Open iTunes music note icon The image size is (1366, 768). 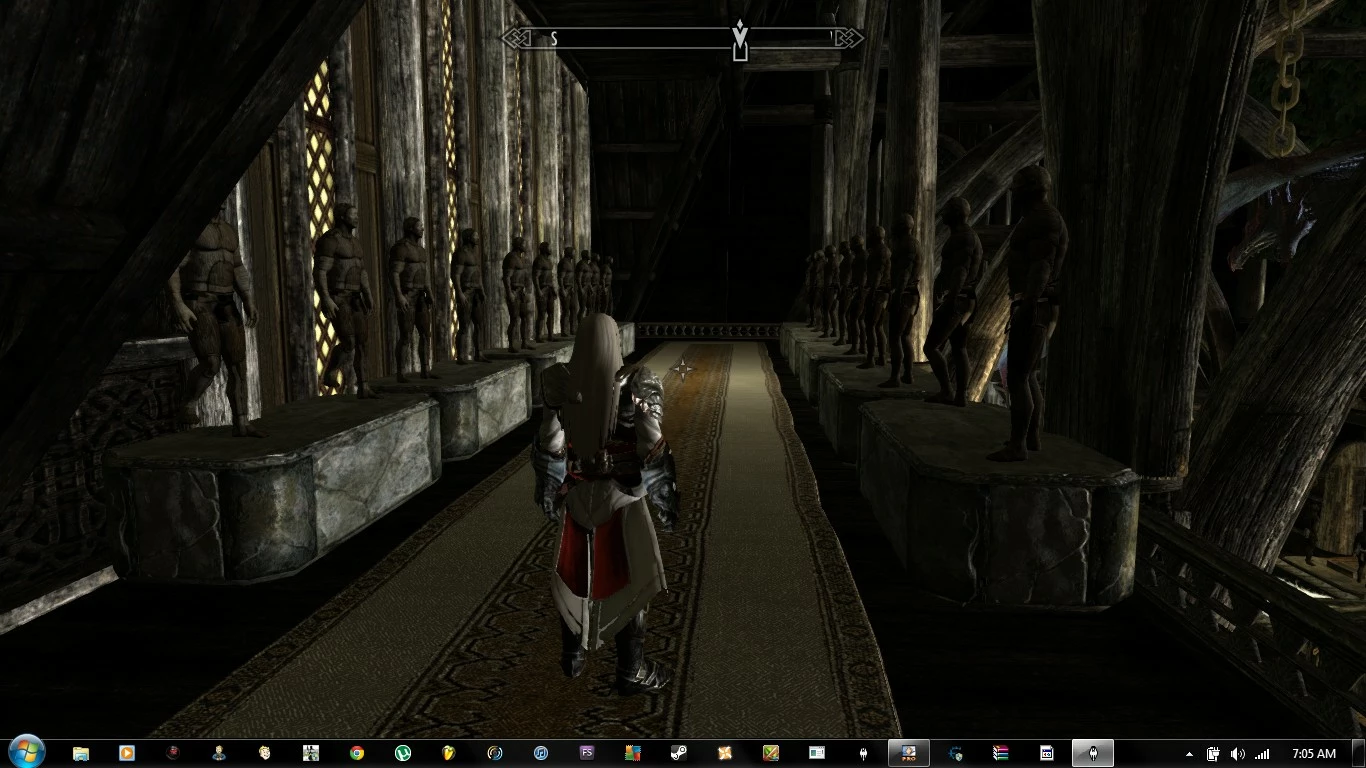[x=540, y=753]
